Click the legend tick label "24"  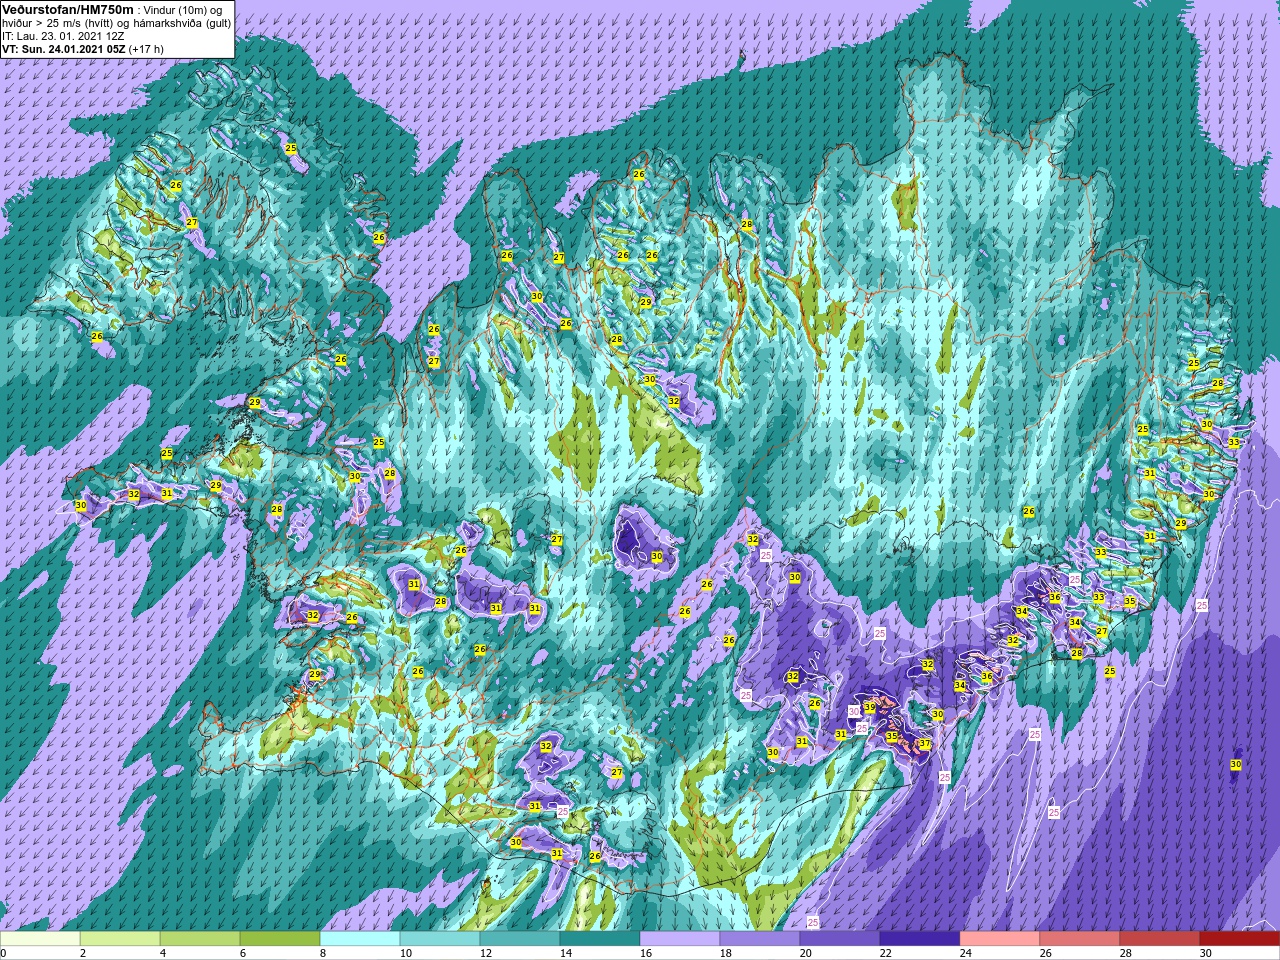coord(966,953)
